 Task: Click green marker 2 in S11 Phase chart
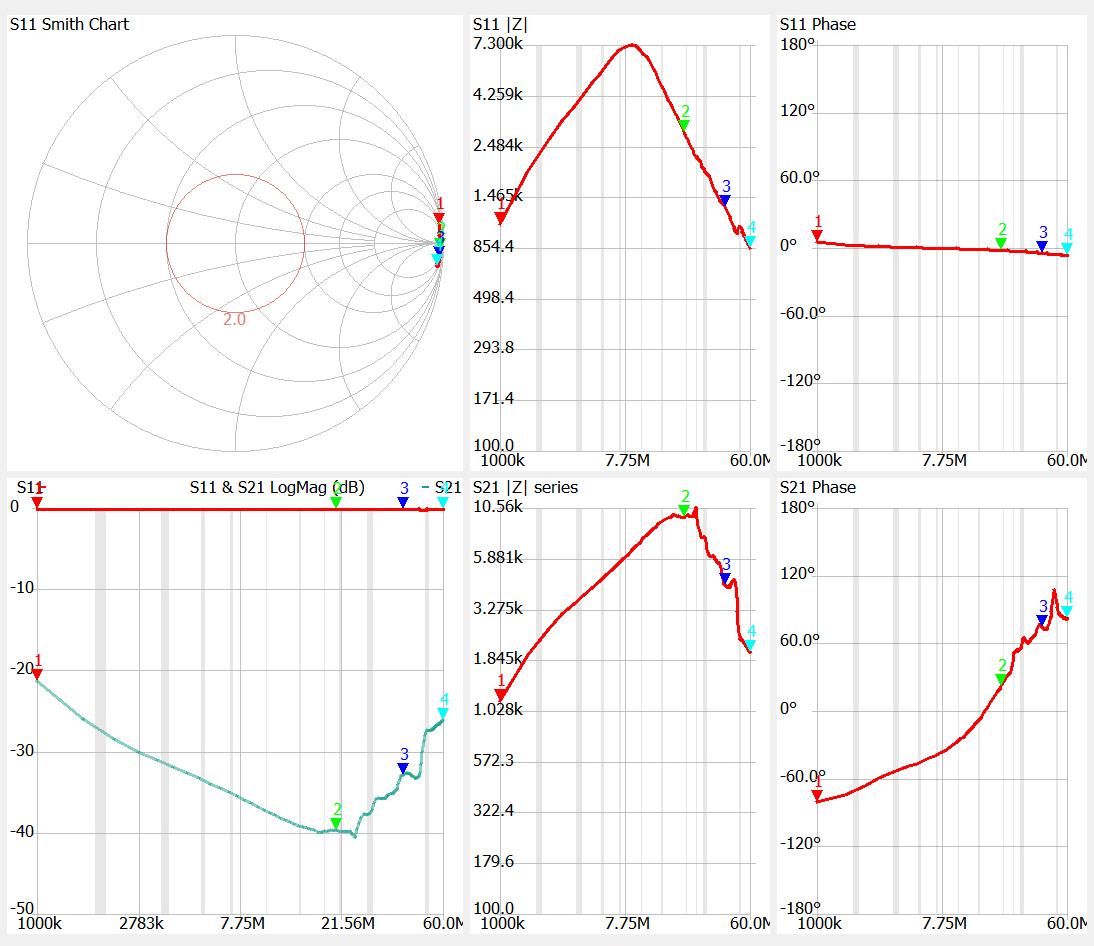[x=1001, y=242]
